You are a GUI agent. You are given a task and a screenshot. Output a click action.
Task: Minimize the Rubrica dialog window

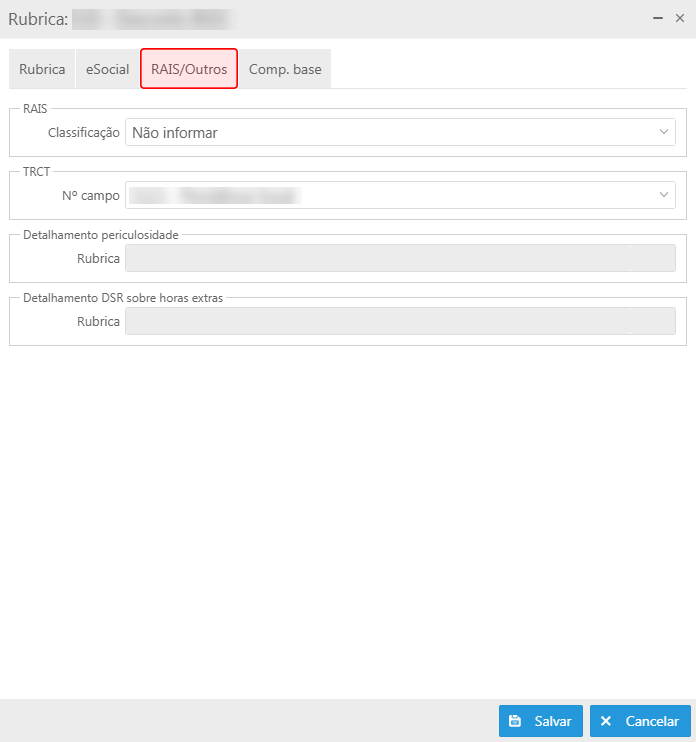(x=658, y=18)
